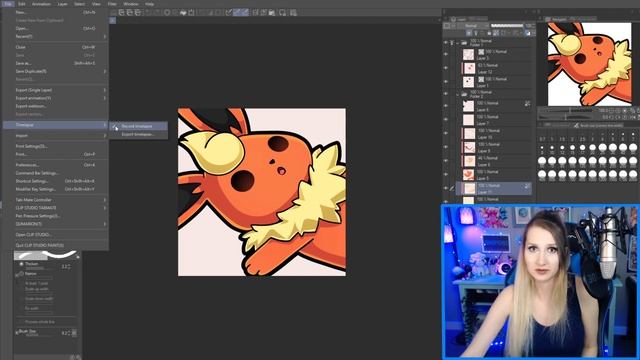Click Command Bar Settings... entry
The width and height of the screenshot is (640, 360).
(56, 173)
